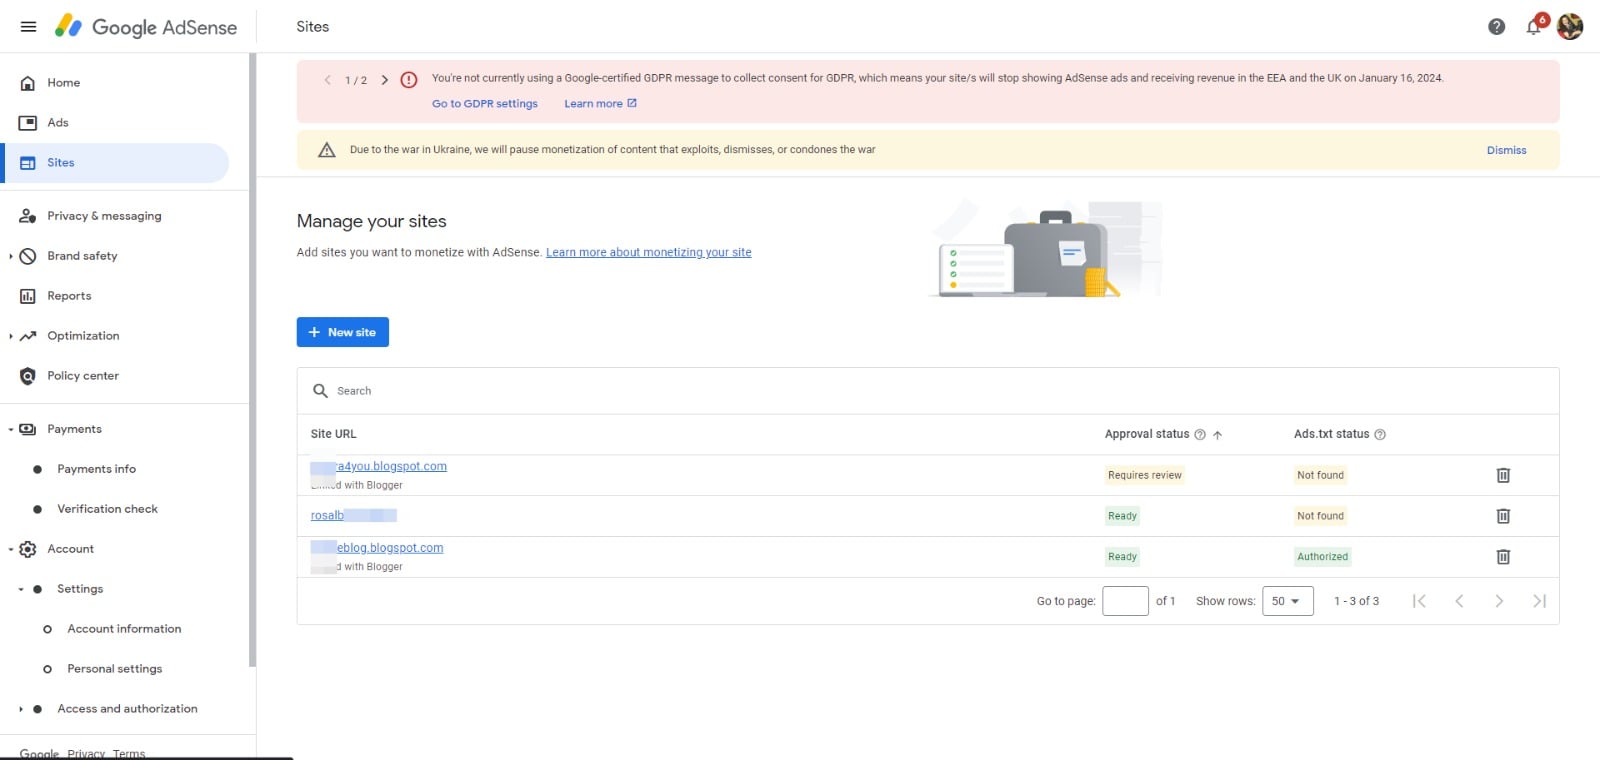Open Learn more about monetizing your site

[x=649, y=253]
